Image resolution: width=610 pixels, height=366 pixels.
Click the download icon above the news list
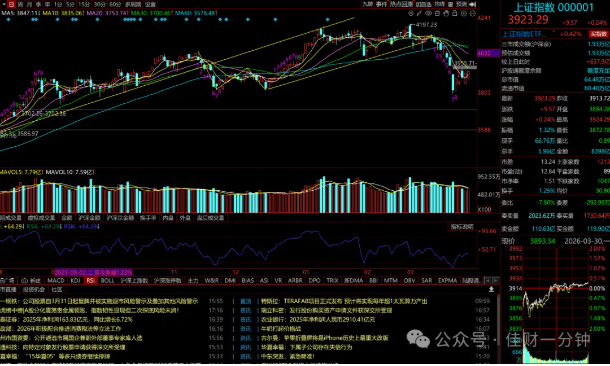(491, 289)
